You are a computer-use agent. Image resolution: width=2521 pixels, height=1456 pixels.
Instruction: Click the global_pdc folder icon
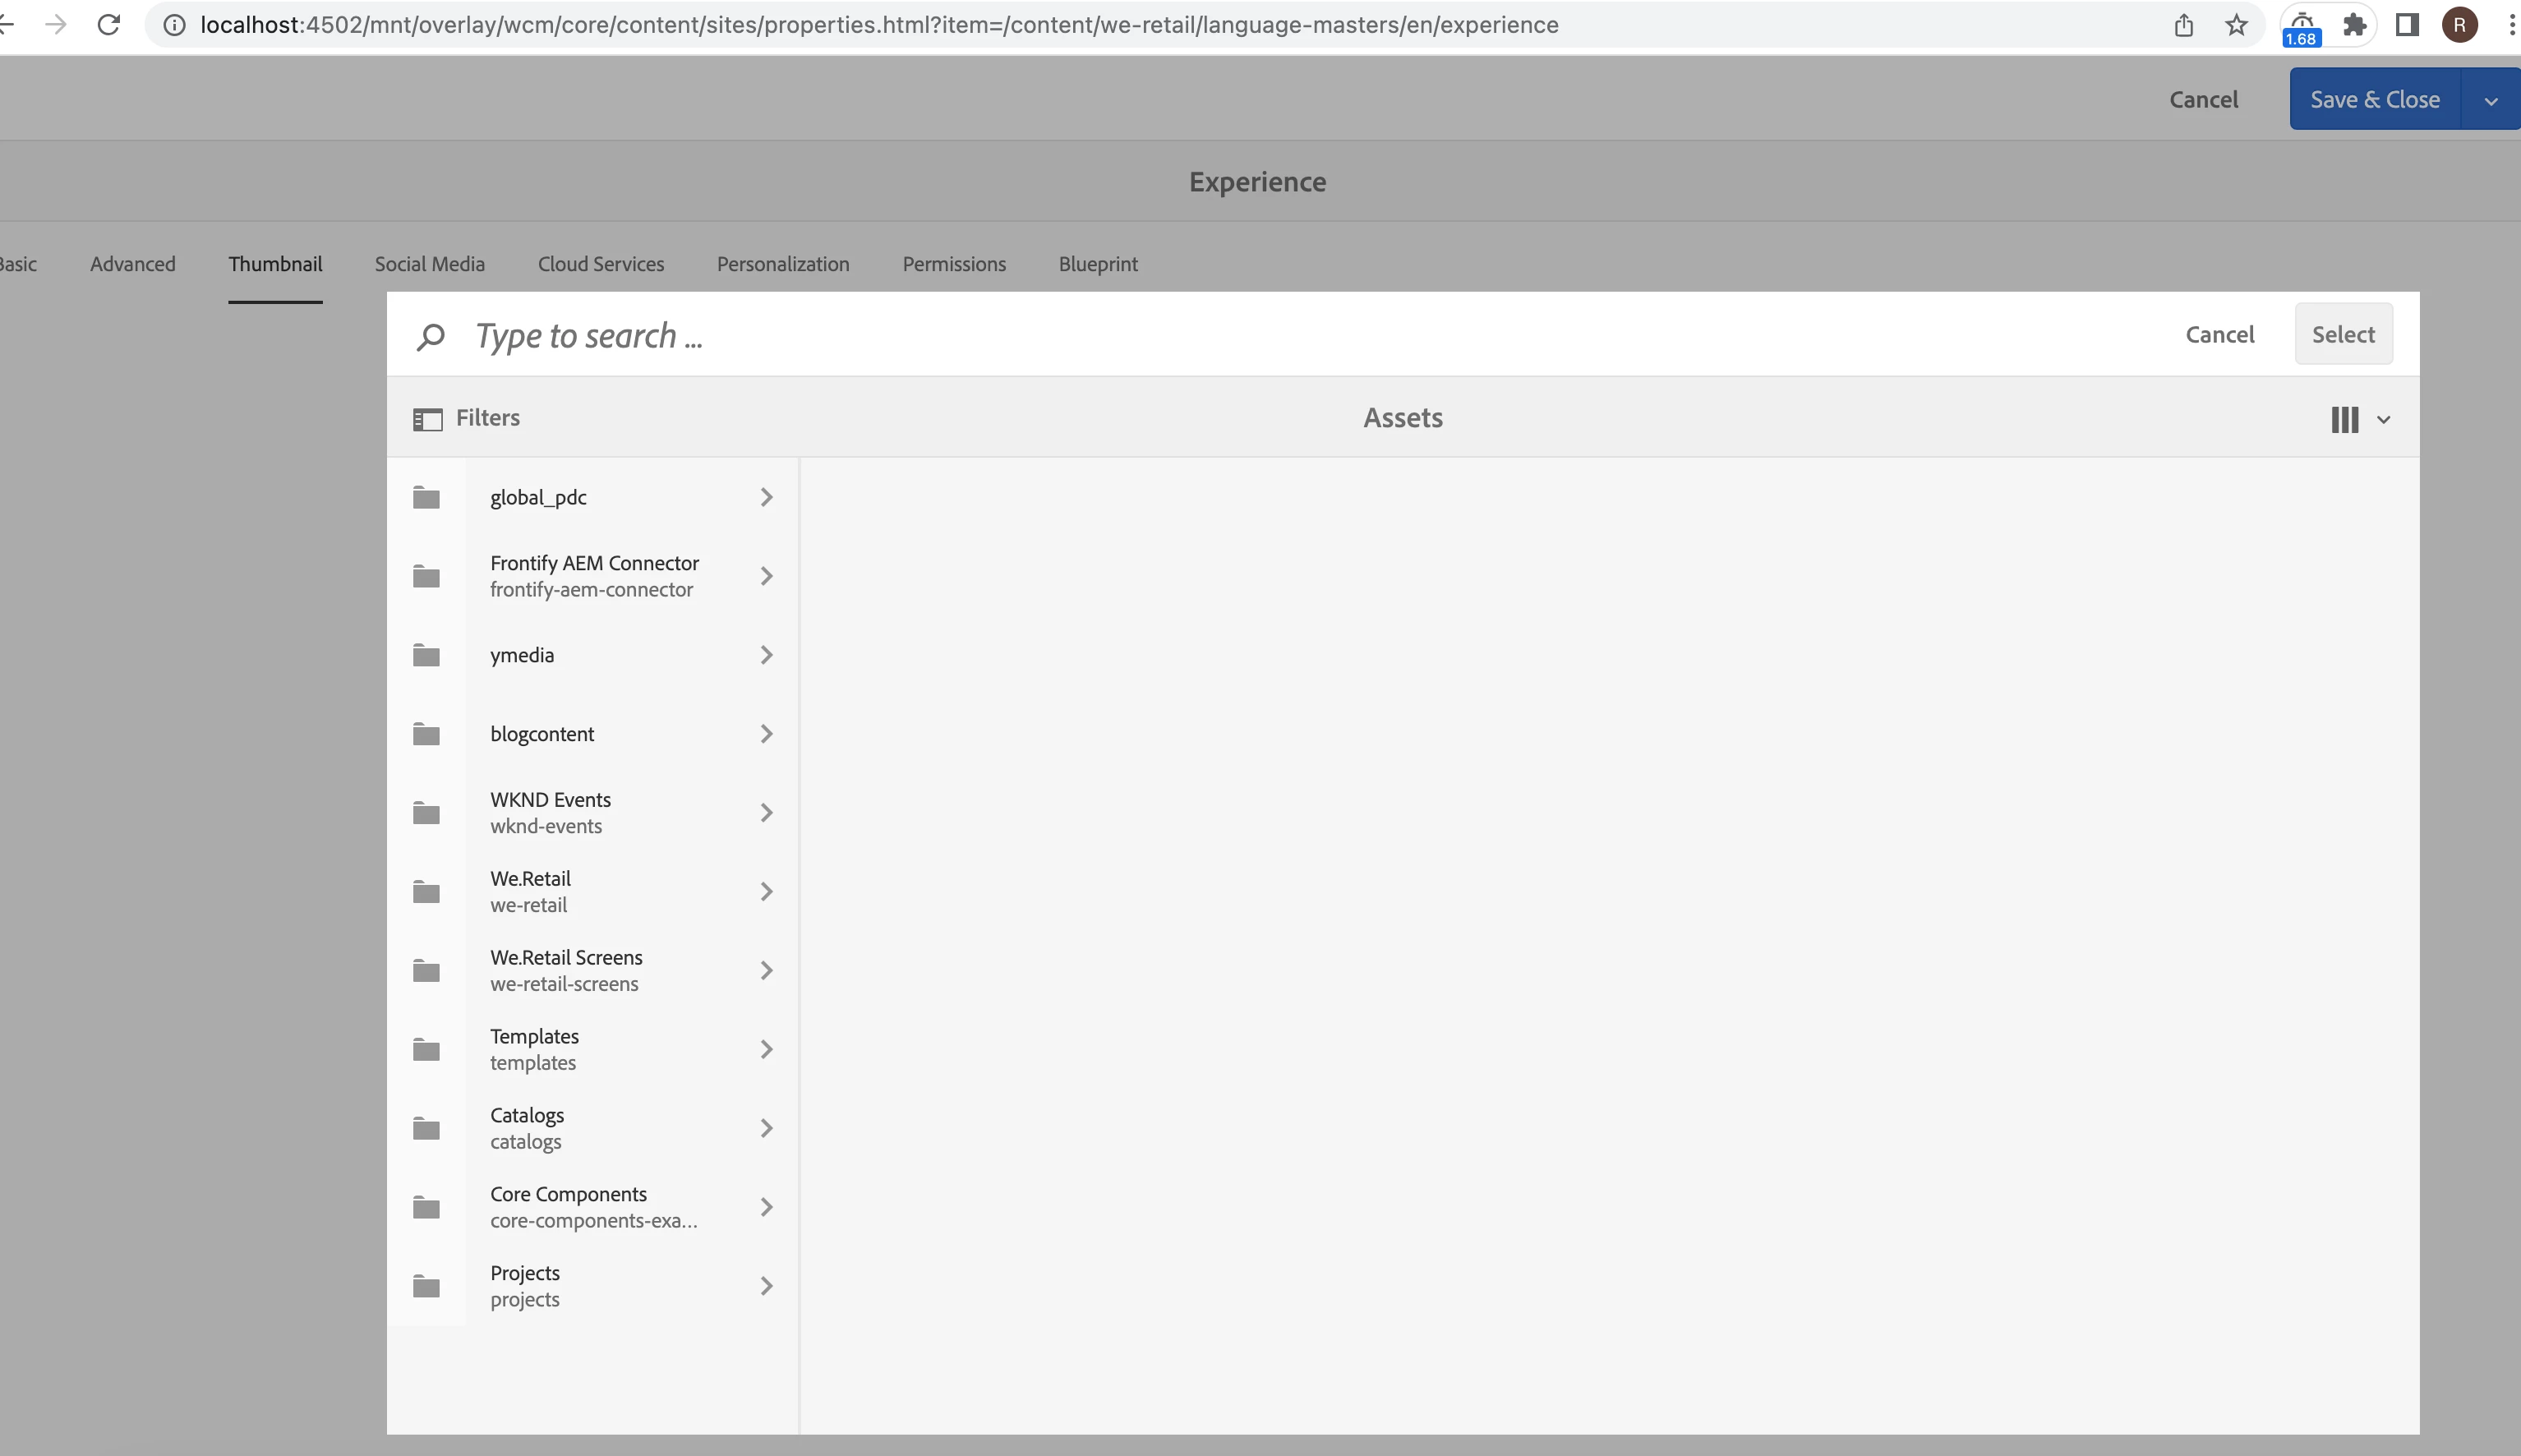pos(427,498)
